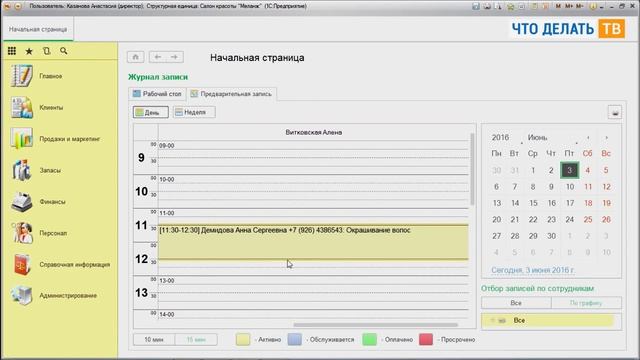Image resolution: width=640 pixels, height=360 pixels.
Task: Click the schedule vertical scrollbar
Action: coord(473,169)
